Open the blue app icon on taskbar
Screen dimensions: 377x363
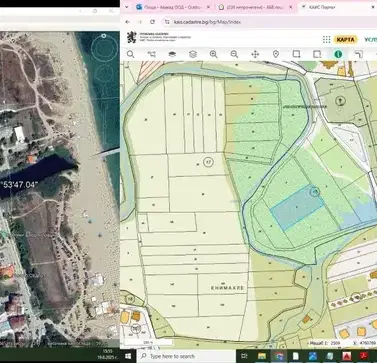[x=313, y=356]
